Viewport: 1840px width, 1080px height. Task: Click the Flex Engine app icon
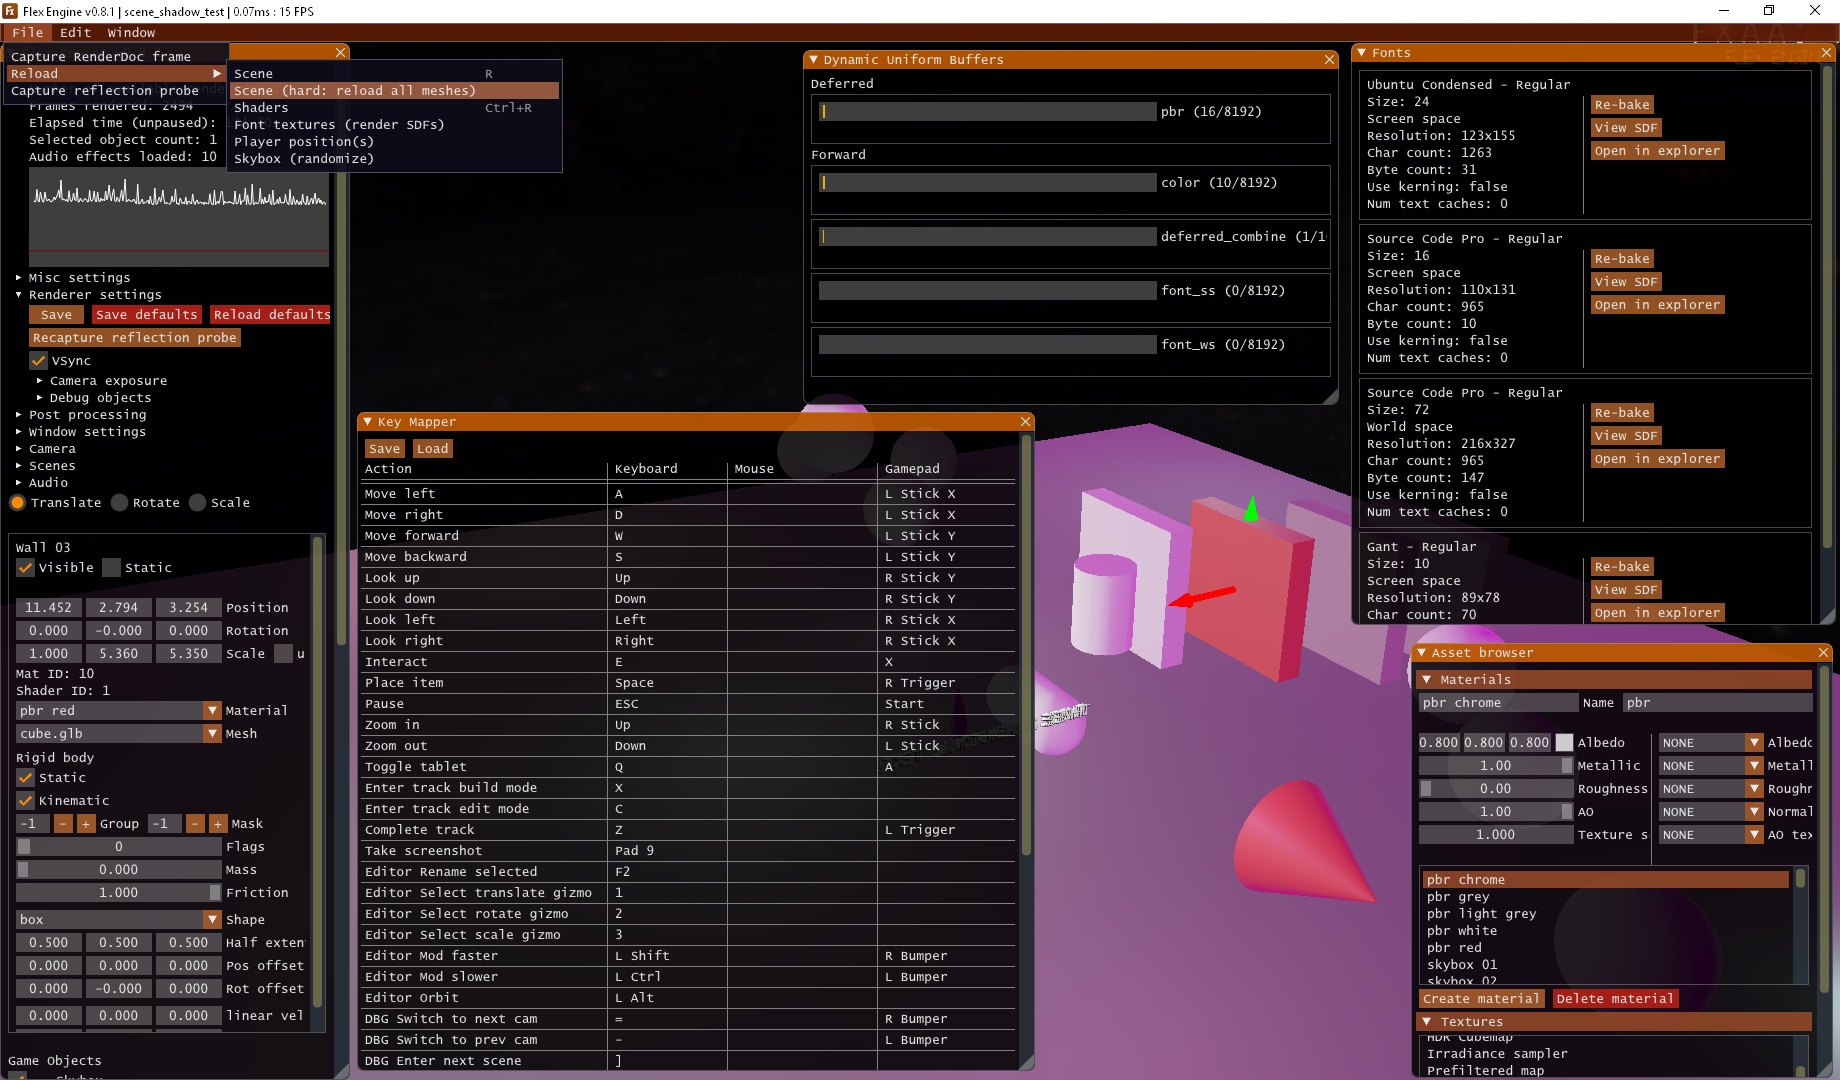click(x=10, y=11)
